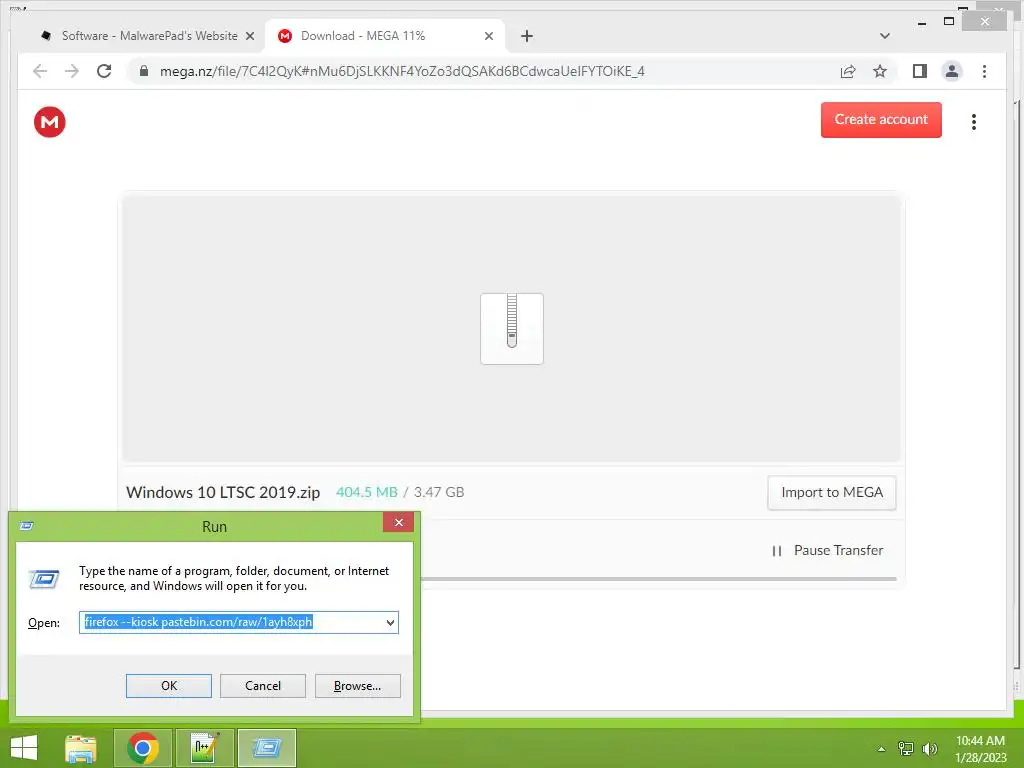Open Chrome three-dot menu
Screen dimensions: 1024x768
point(984,71)
